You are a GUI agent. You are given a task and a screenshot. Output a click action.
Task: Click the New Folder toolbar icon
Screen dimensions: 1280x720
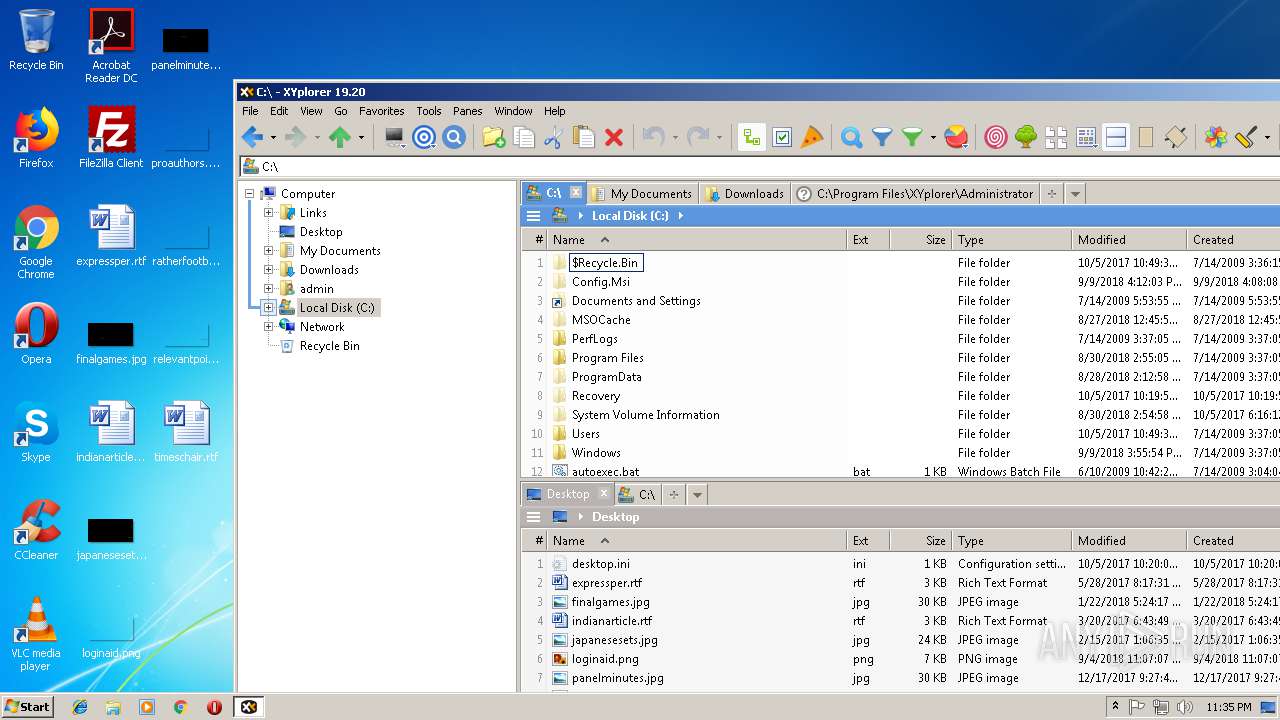pyautogui.click(x=493, y=138)
